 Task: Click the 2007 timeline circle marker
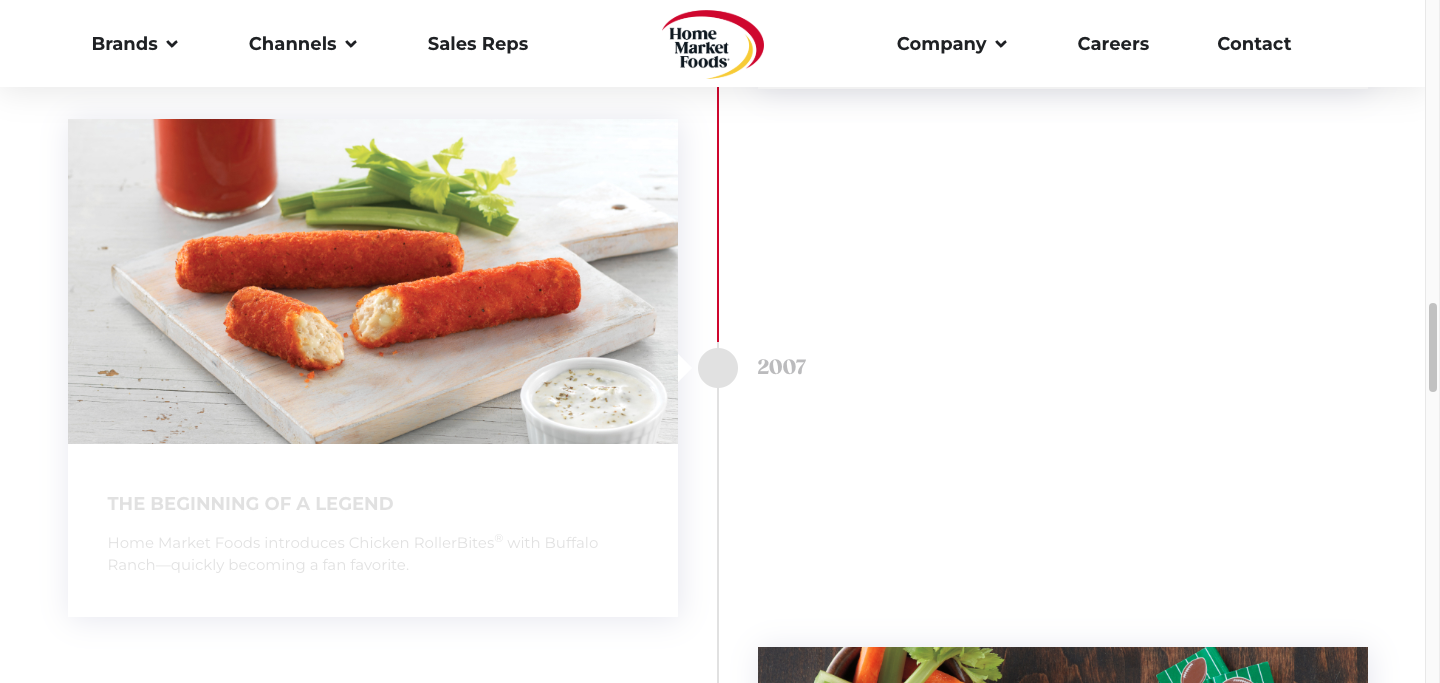pyautogui.click(x=718, y=368)
